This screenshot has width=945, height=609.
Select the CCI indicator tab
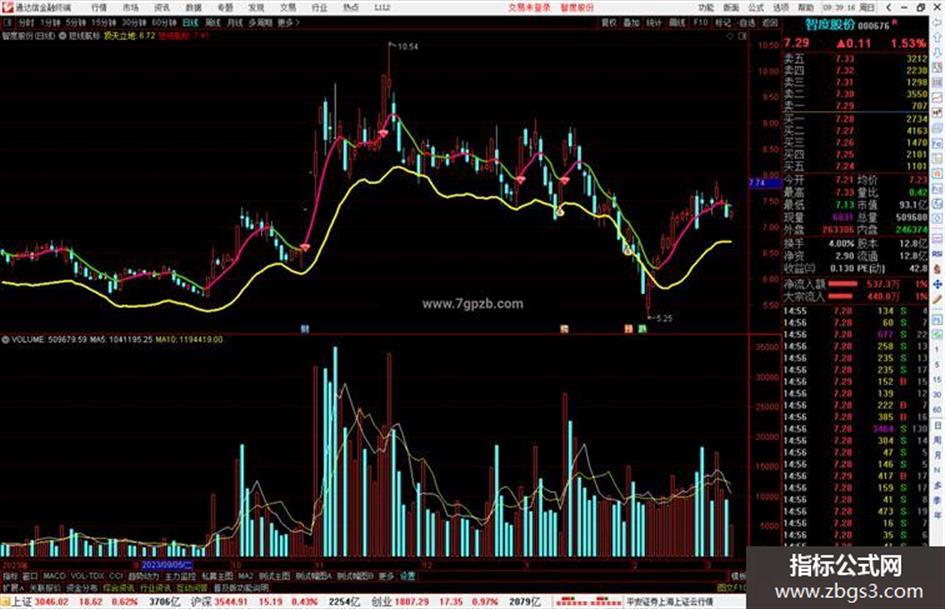[116, 576]
